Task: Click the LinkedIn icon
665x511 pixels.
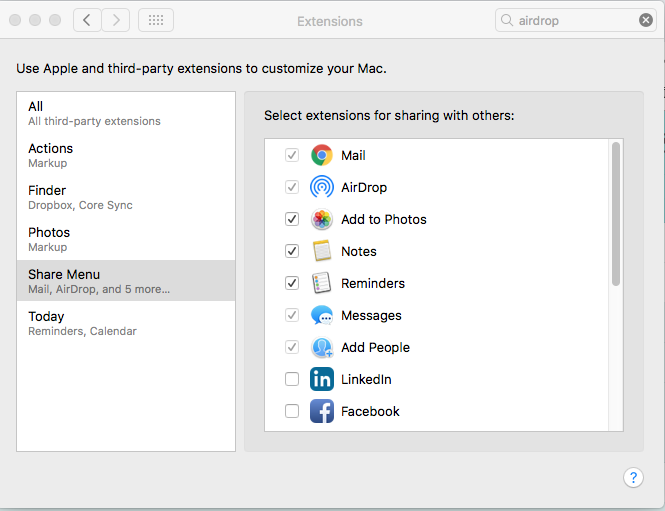Action: (321, 379)
